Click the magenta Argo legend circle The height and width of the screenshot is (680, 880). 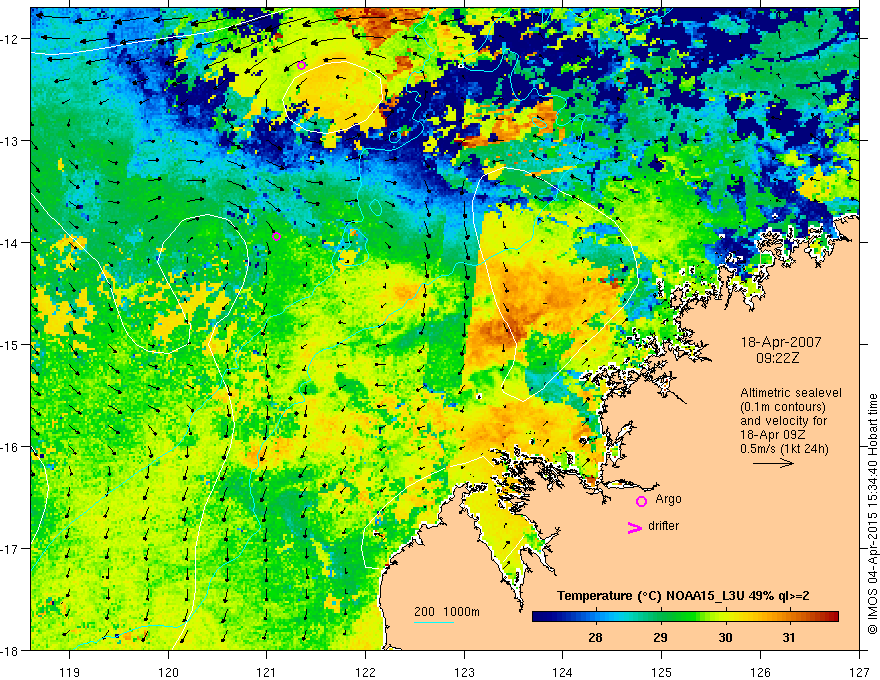tap(641, 501)
